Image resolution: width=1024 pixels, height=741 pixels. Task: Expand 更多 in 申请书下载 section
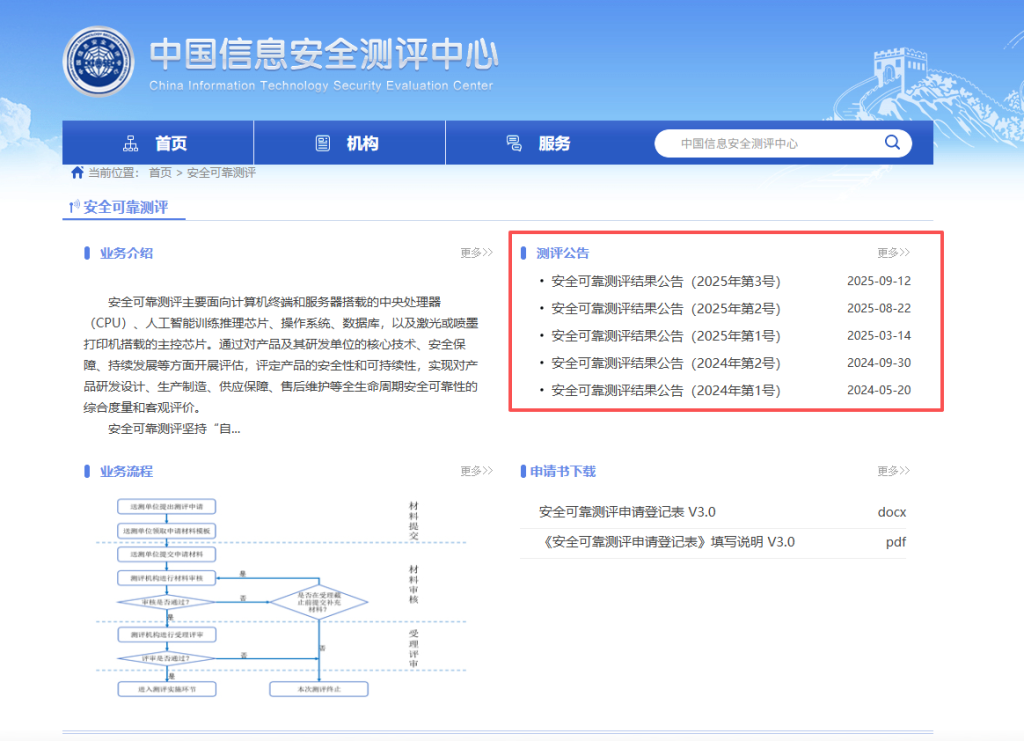coord(893,471)
